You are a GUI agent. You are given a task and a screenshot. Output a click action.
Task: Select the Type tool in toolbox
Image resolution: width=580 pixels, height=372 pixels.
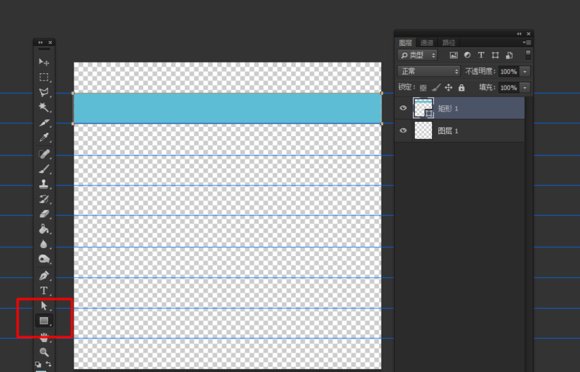click(x=44, y=291)
